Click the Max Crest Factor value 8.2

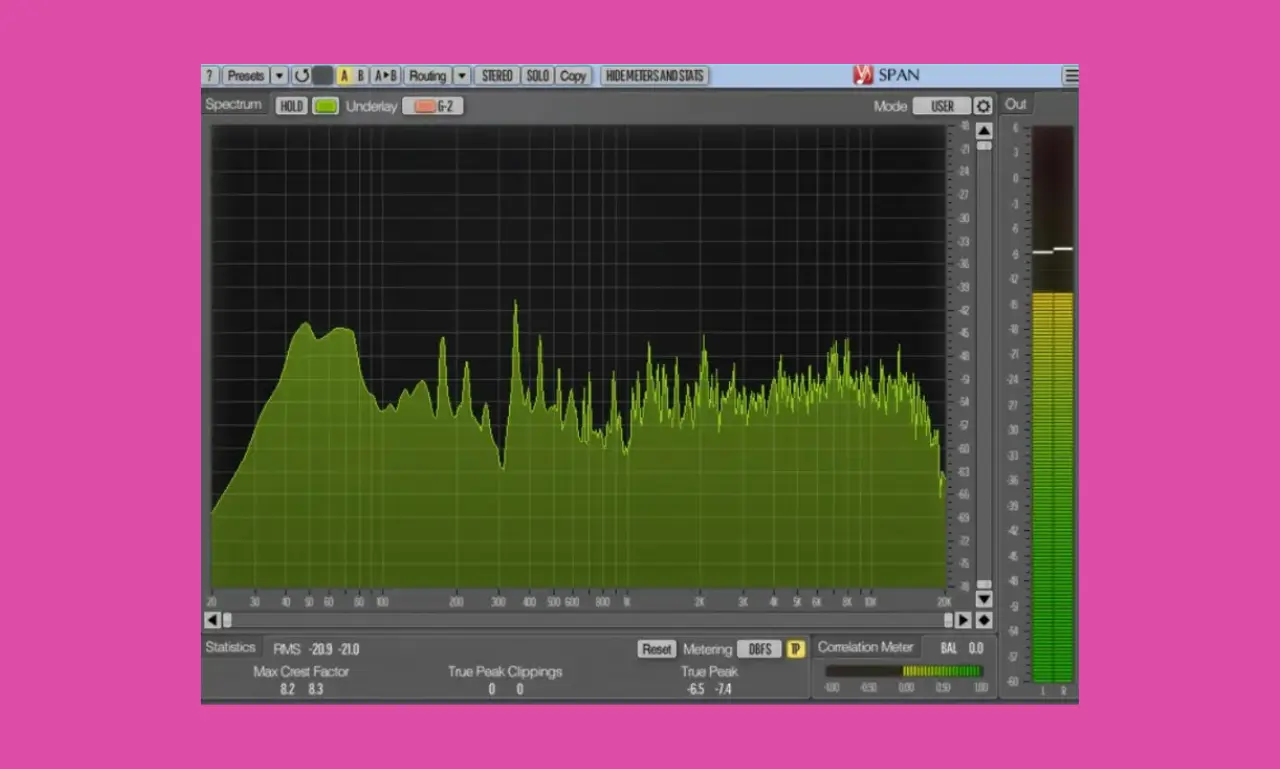coord(288,689)
